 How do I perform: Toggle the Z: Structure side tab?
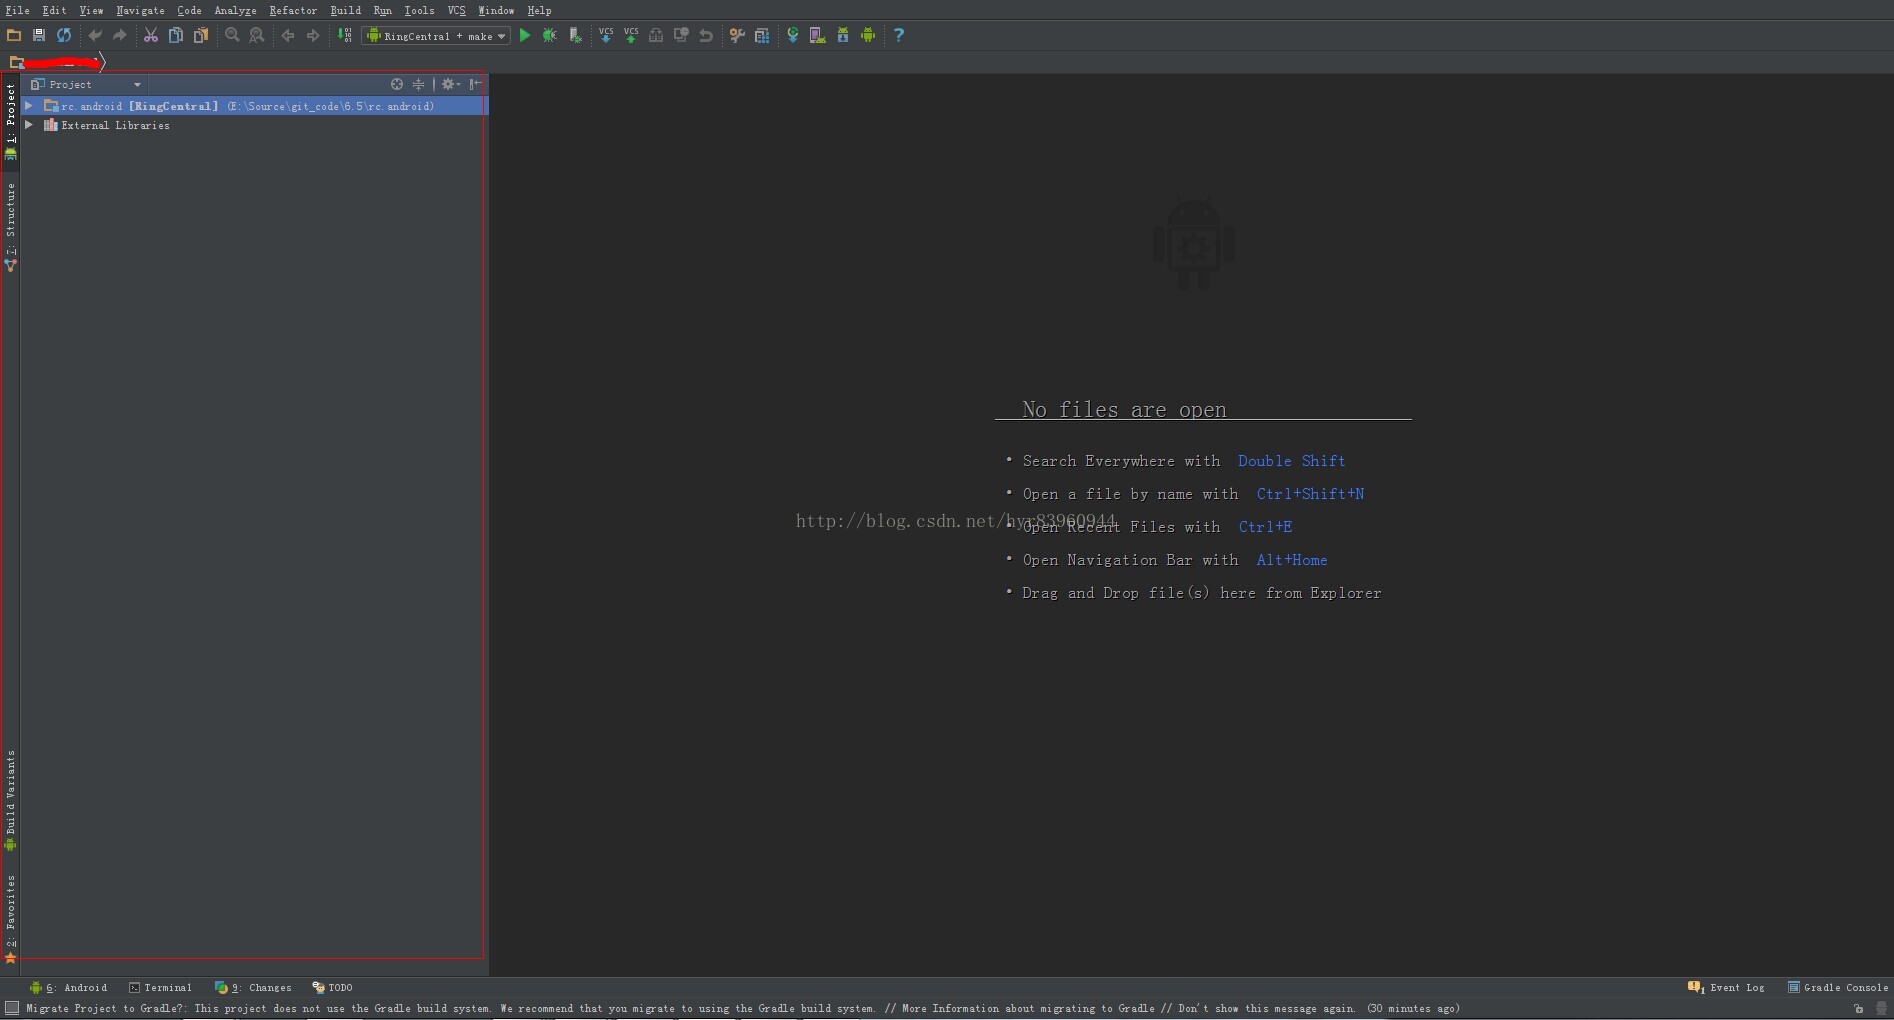pos(11,227)
